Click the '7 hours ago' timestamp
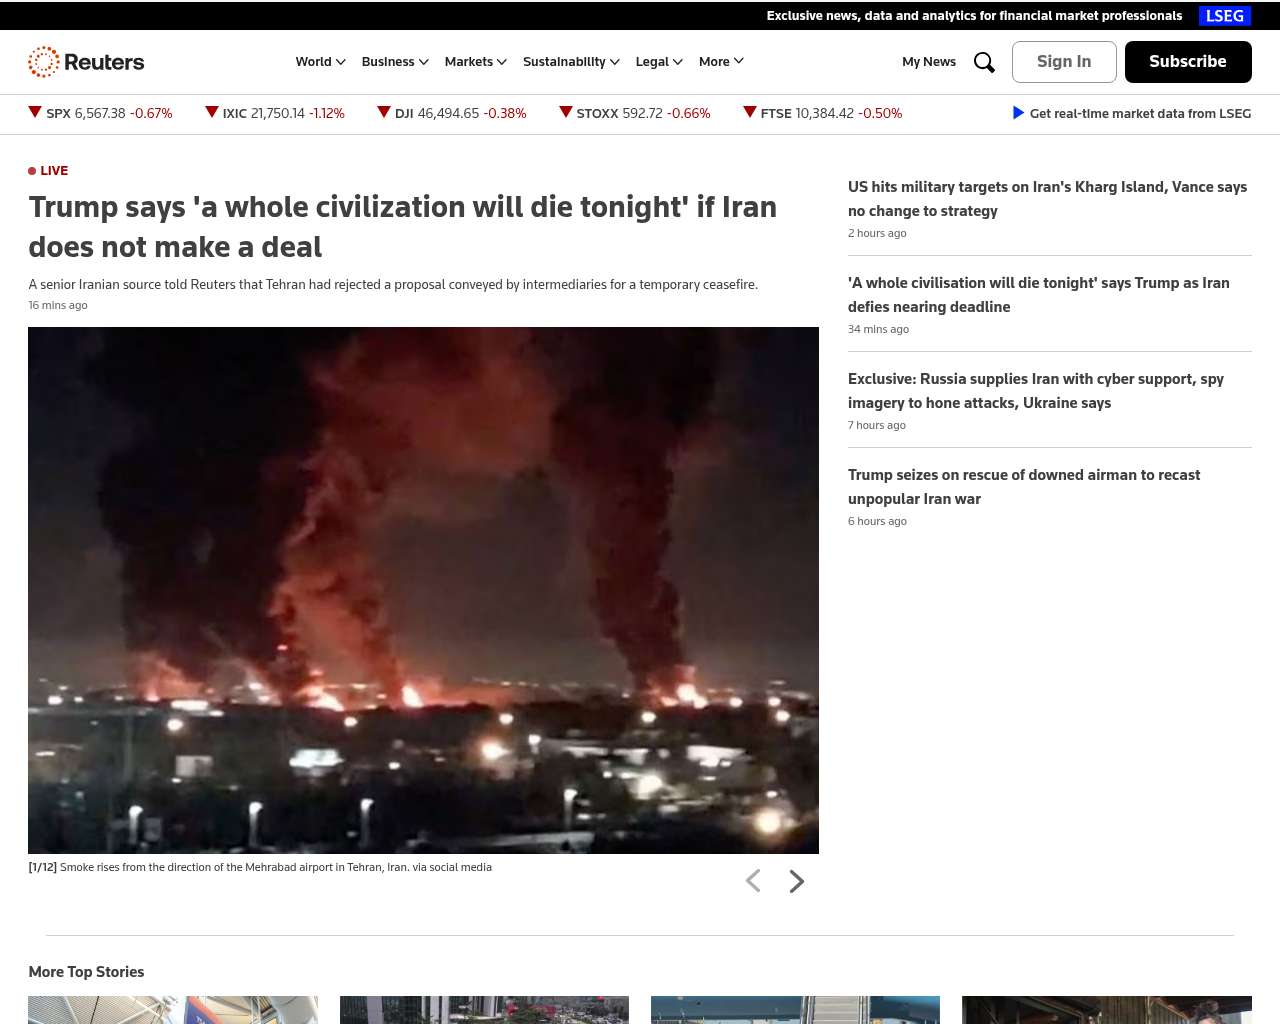The image size is (1280, 1024). coord(877,426)
